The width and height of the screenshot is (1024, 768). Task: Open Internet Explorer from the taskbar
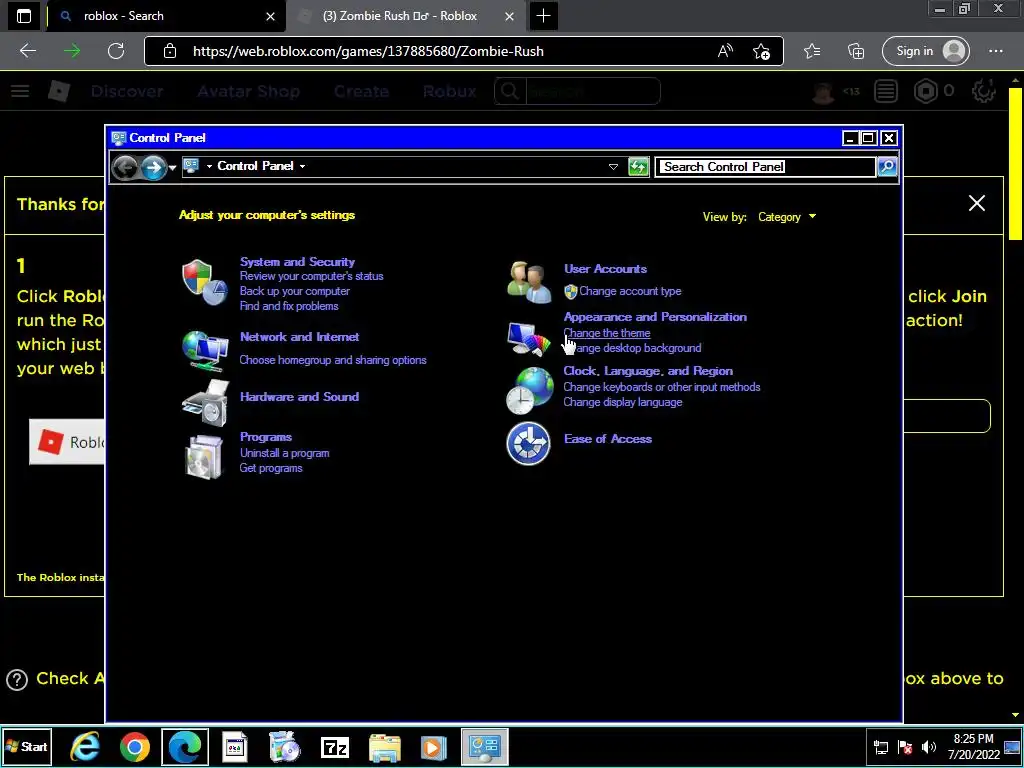pyautogui.click(x=85, y=746)
